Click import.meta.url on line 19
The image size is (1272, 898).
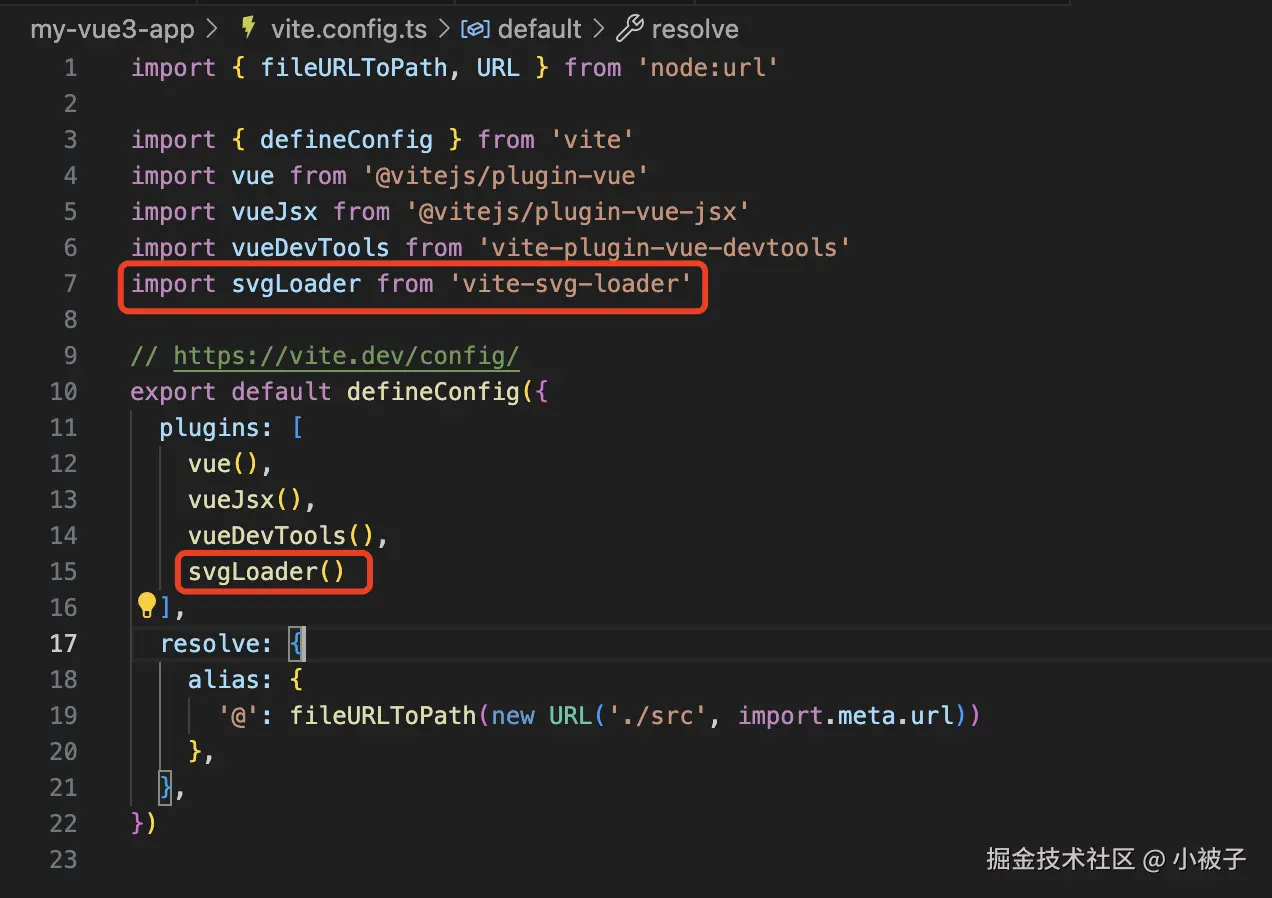(x=849, y=716)
